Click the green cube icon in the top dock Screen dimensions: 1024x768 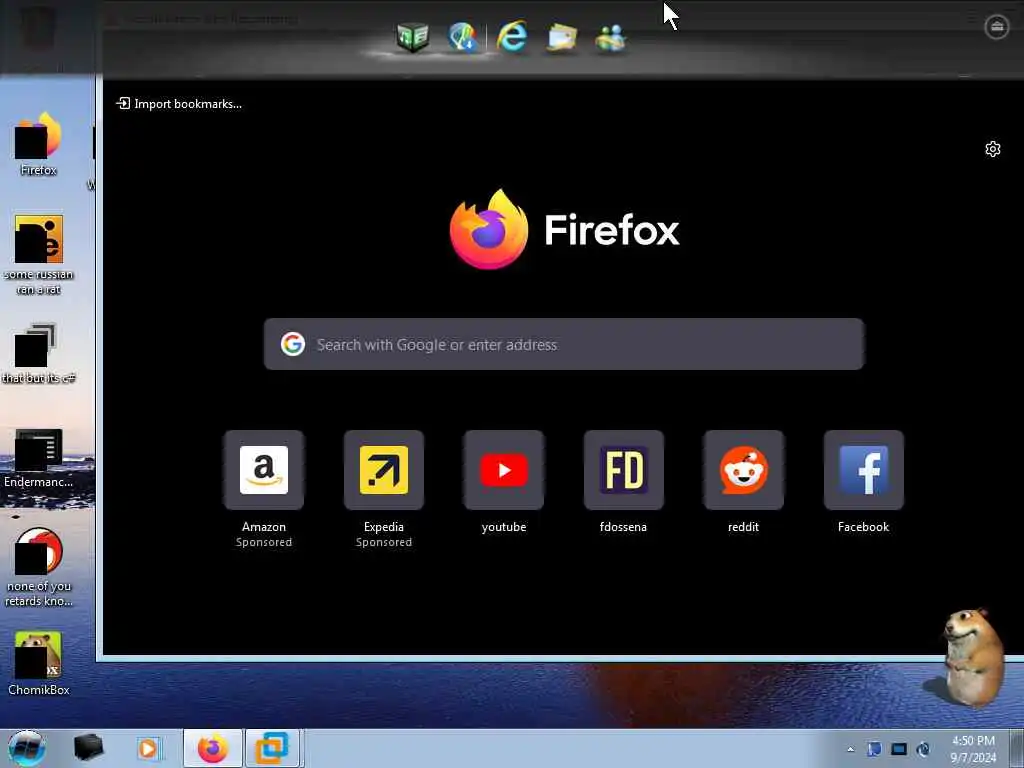tap(413, 37)
